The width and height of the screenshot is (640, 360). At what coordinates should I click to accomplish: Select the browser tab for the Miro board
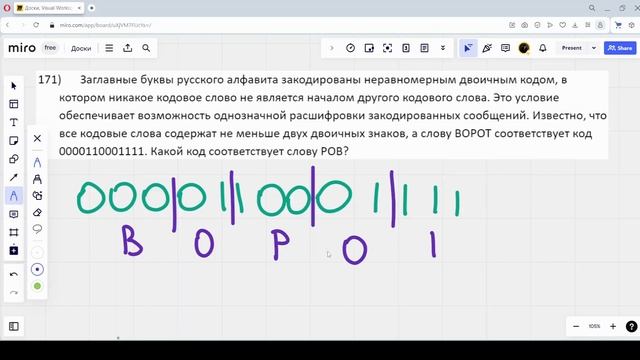click(48, 8)
